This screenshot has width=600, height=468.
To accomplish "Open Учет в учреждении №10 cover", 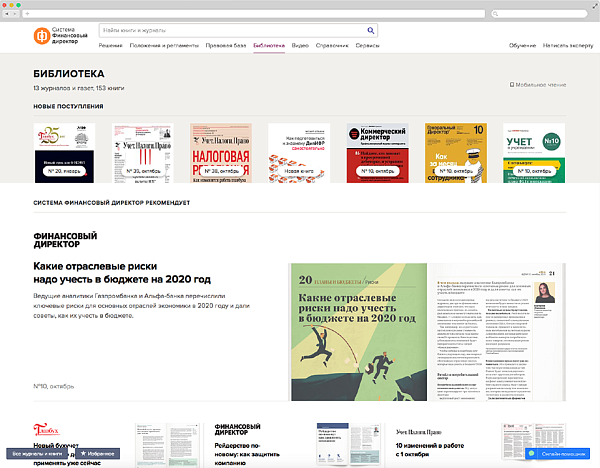I will (x=534, y=153).
